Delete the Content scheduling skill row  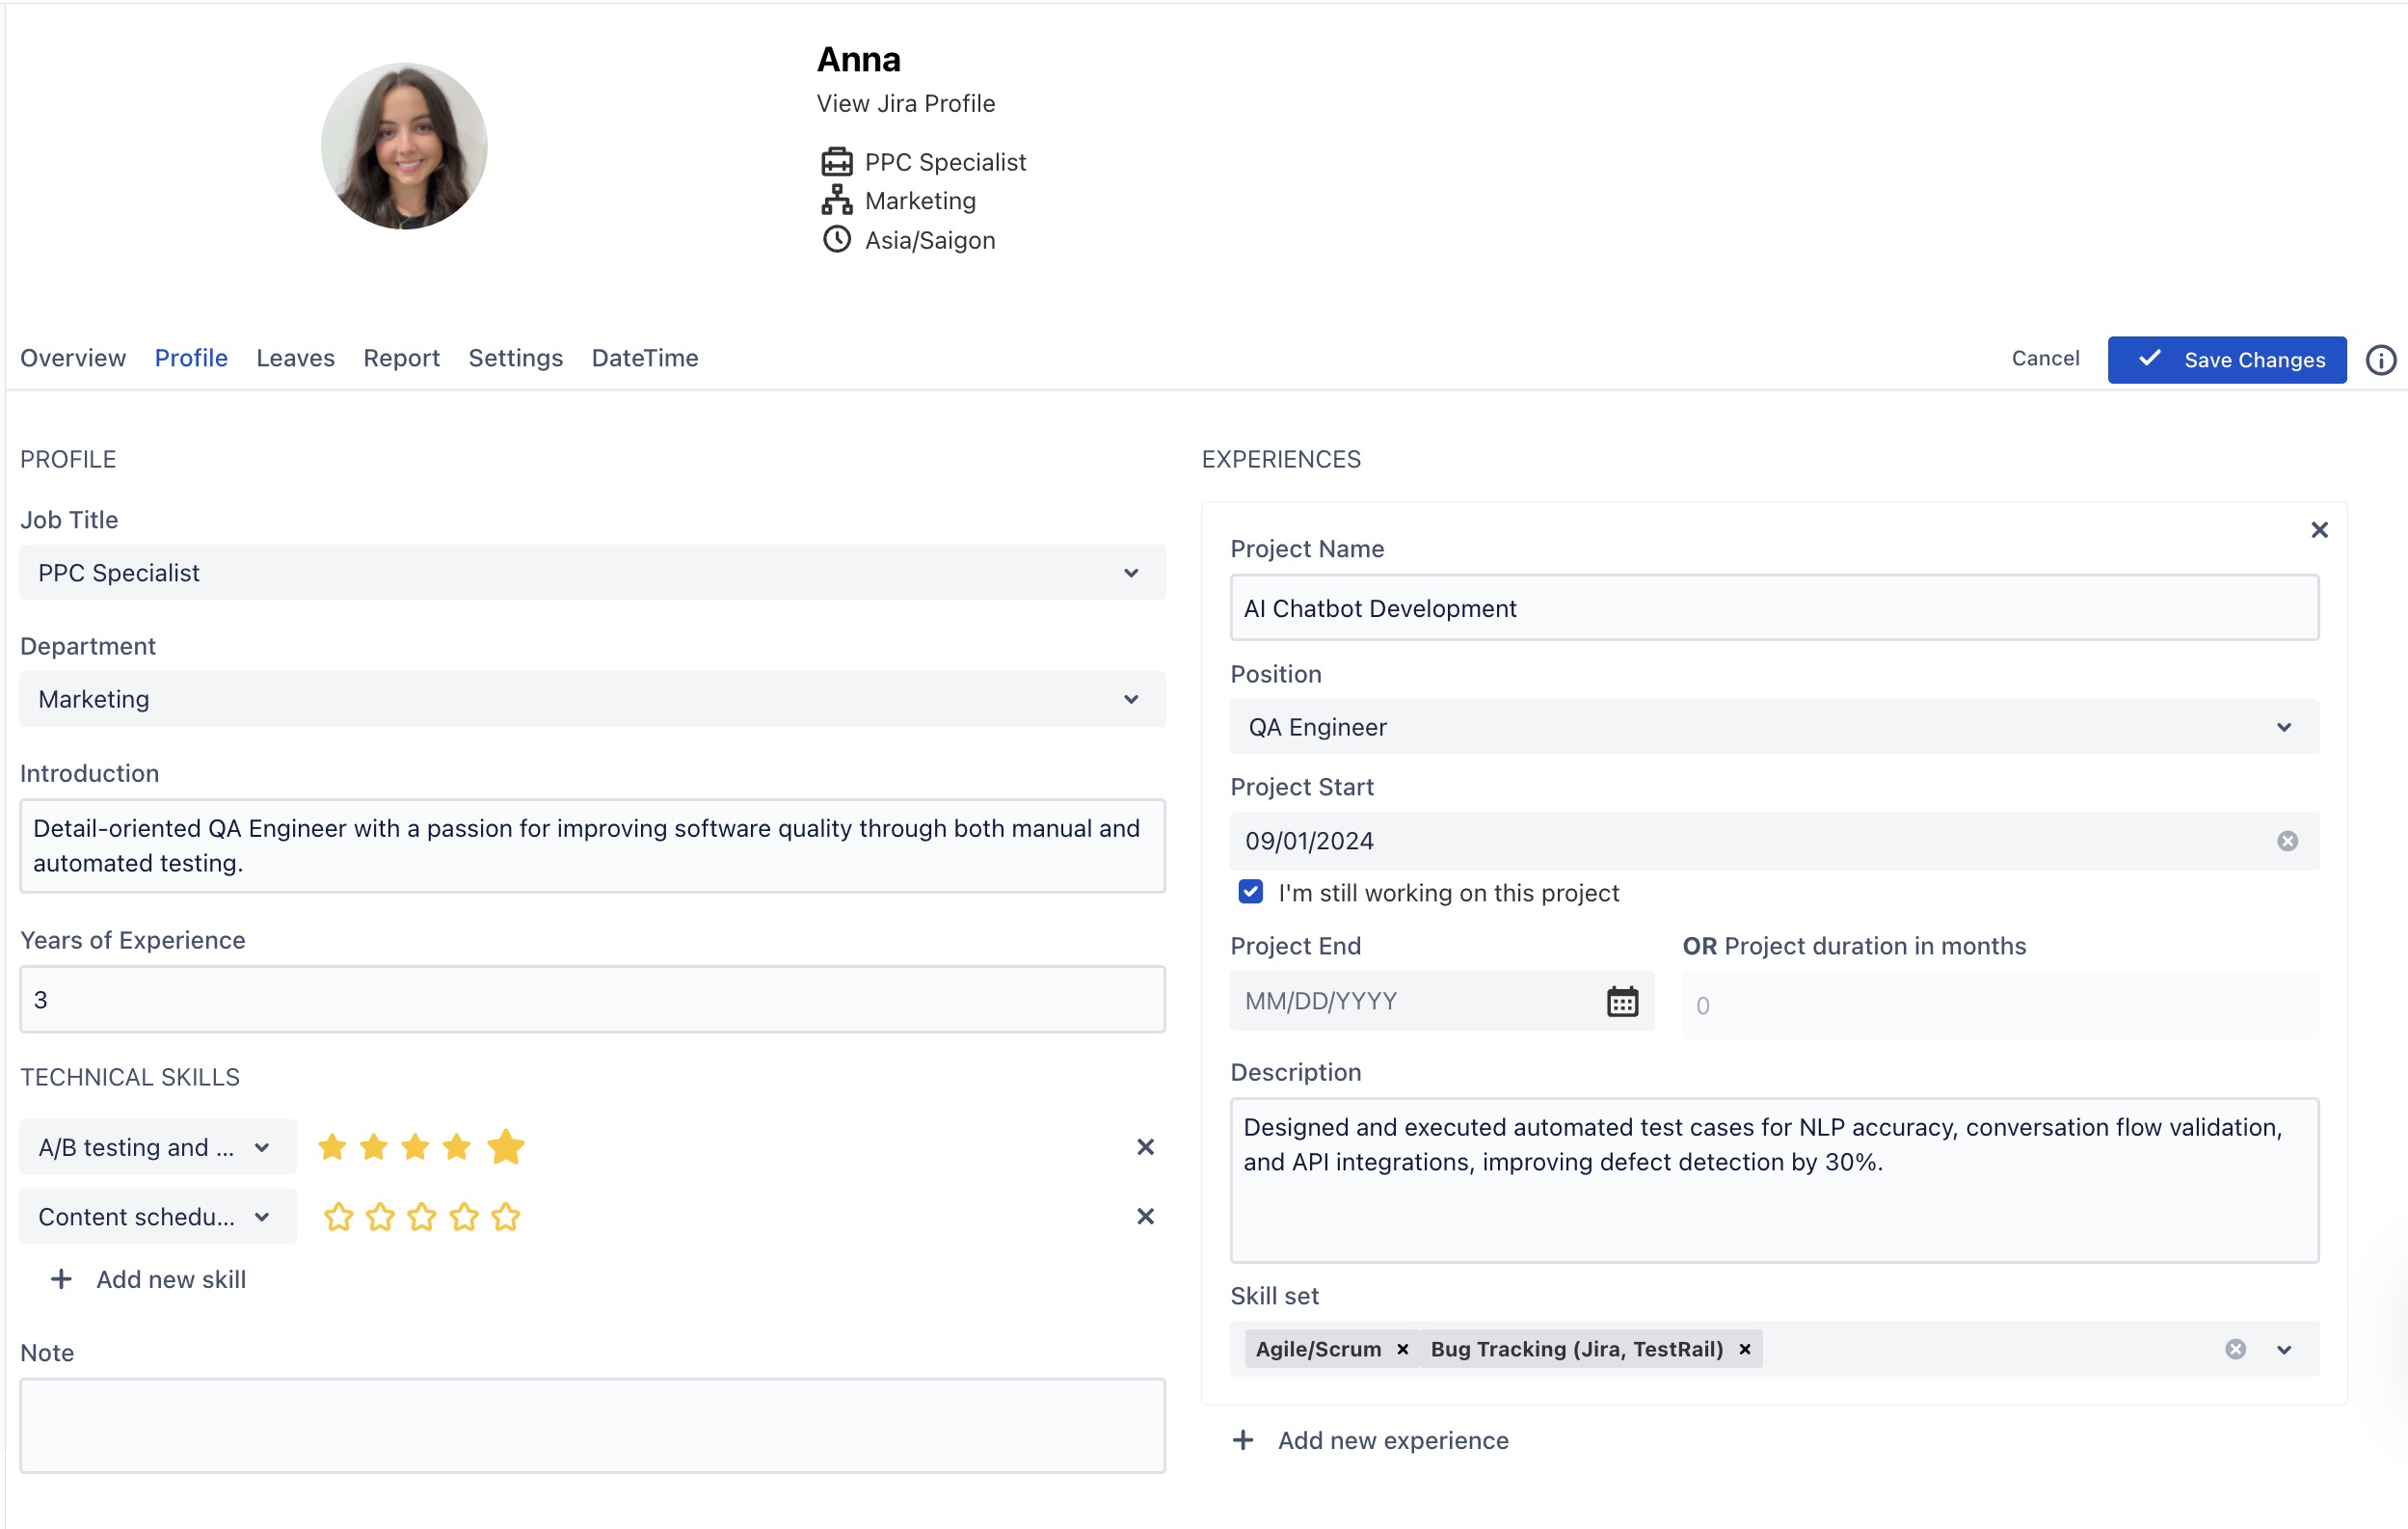click(x=1145, y=1216)
